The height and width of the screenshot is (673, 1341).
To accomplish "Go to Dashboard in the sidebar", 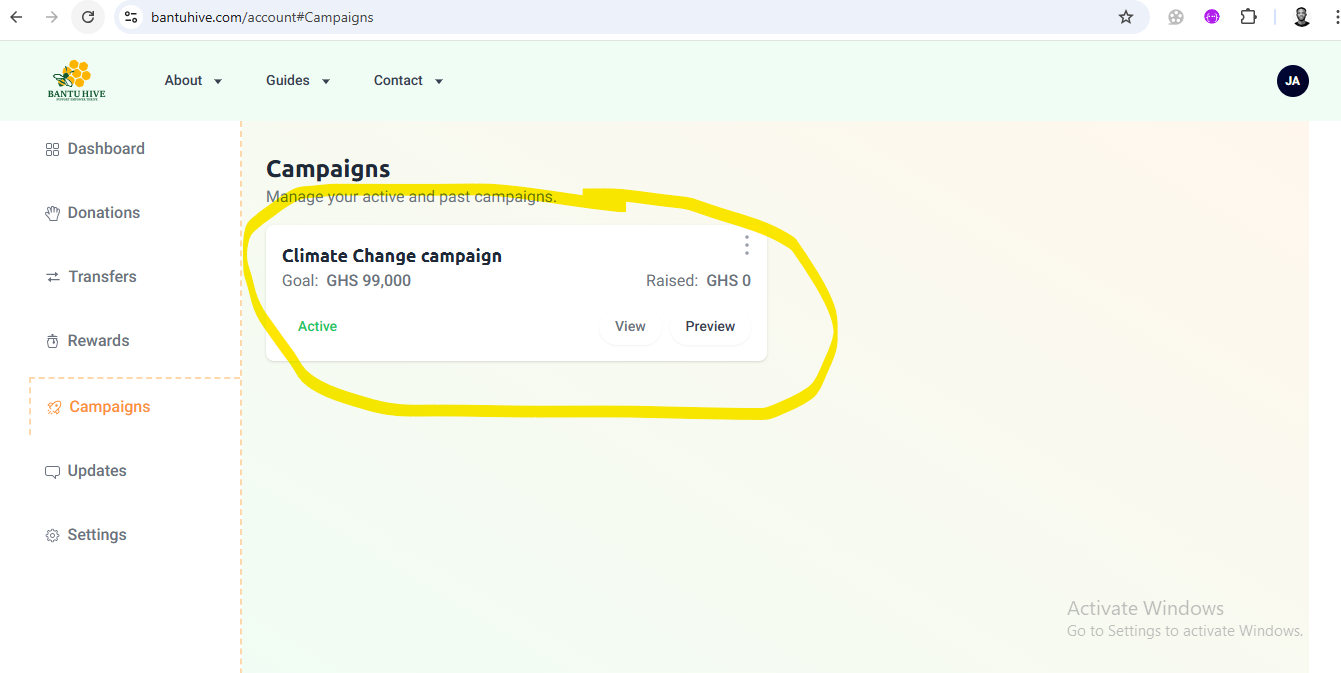I will (x=105, y=149).
